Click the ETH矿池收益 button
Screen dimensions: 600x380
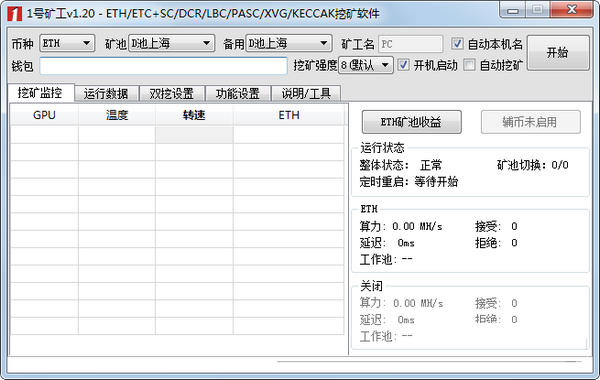(x=411, y=122)
